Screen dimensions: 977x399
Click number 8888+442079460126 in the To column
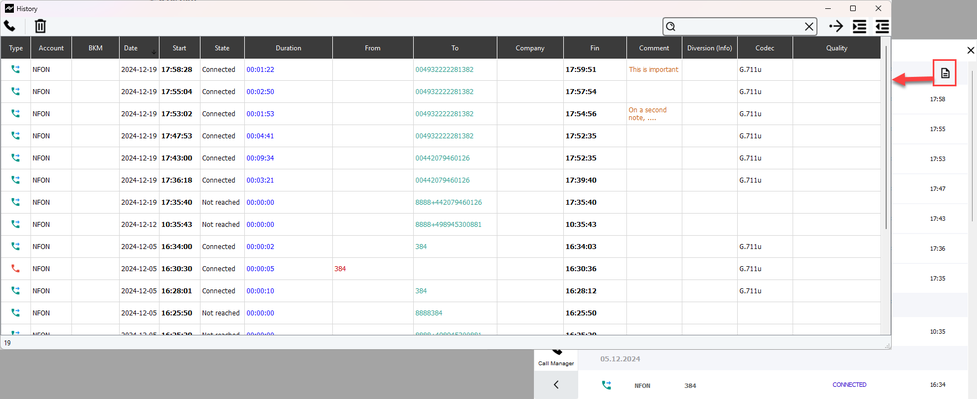pyautogui.click(x=449, y=202)
